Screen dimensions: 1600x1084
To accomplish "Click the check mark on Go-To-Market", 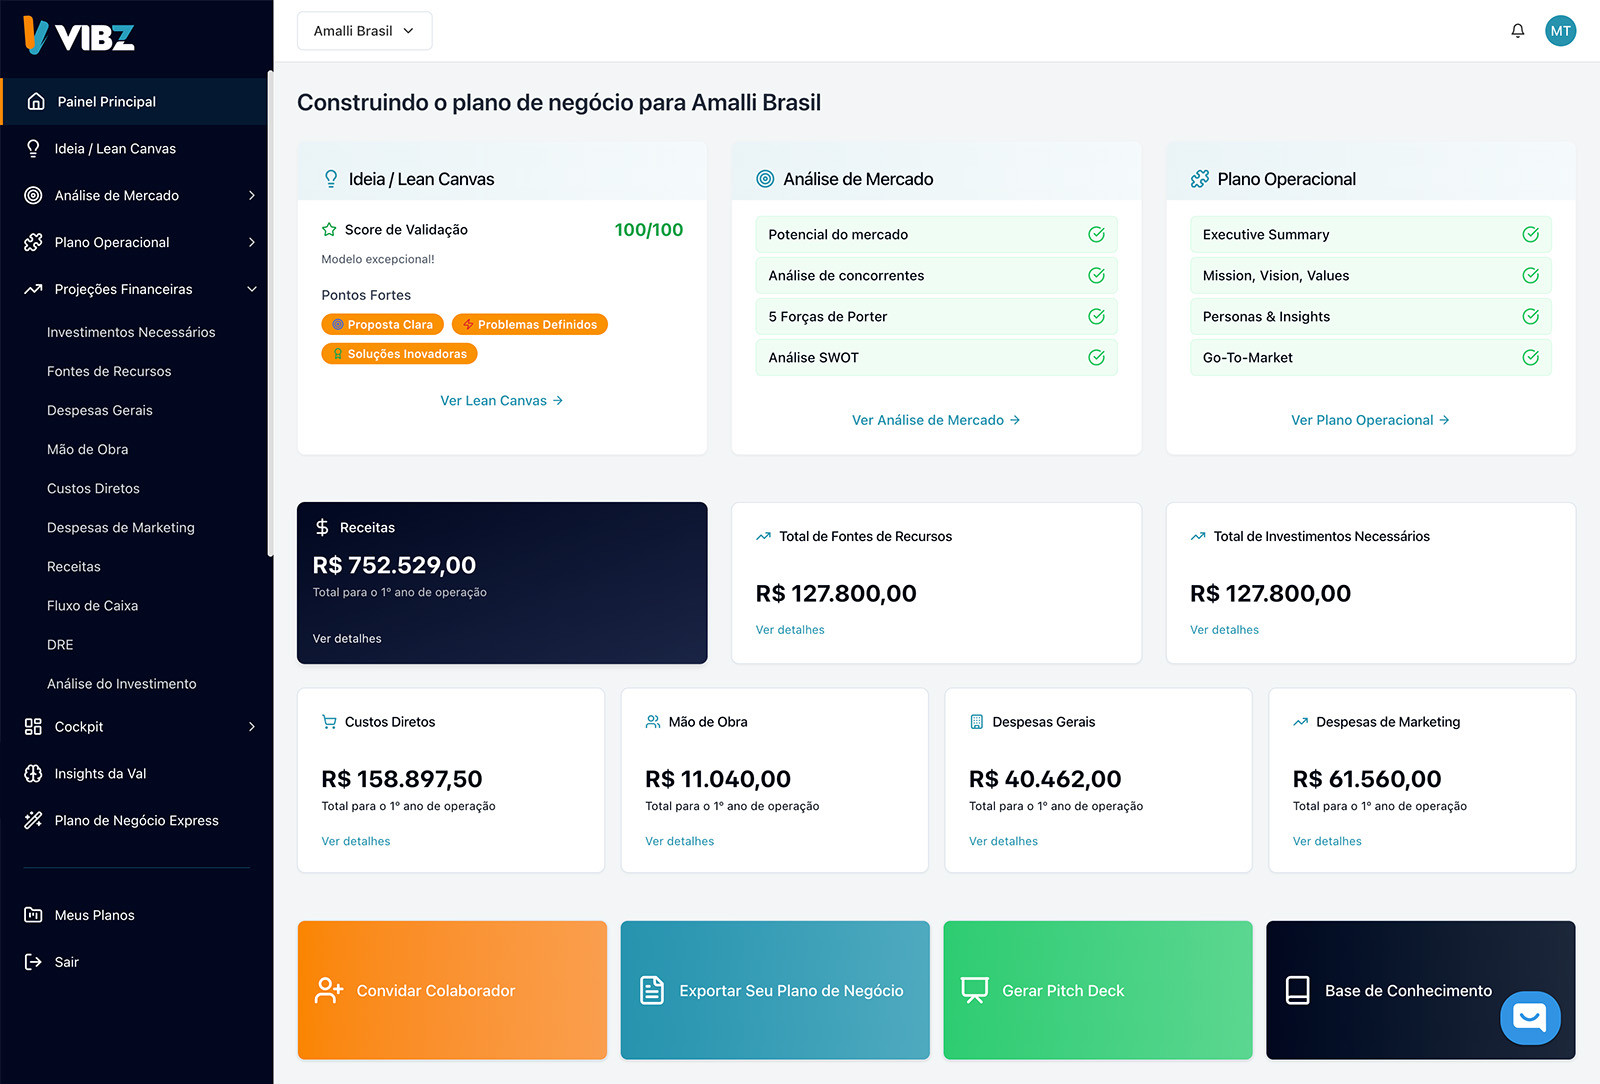I will tap(1530, 357).
